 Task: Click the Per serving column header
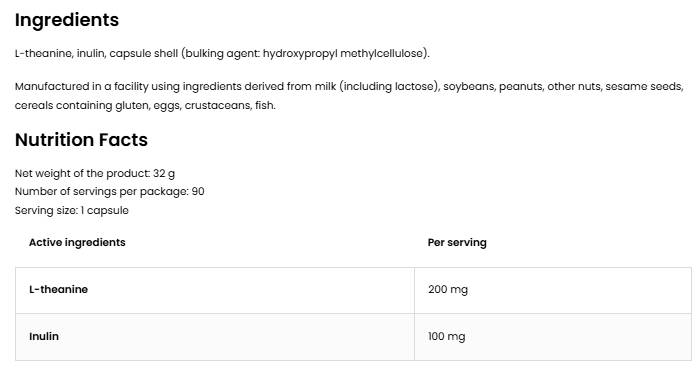click(457, 243)
